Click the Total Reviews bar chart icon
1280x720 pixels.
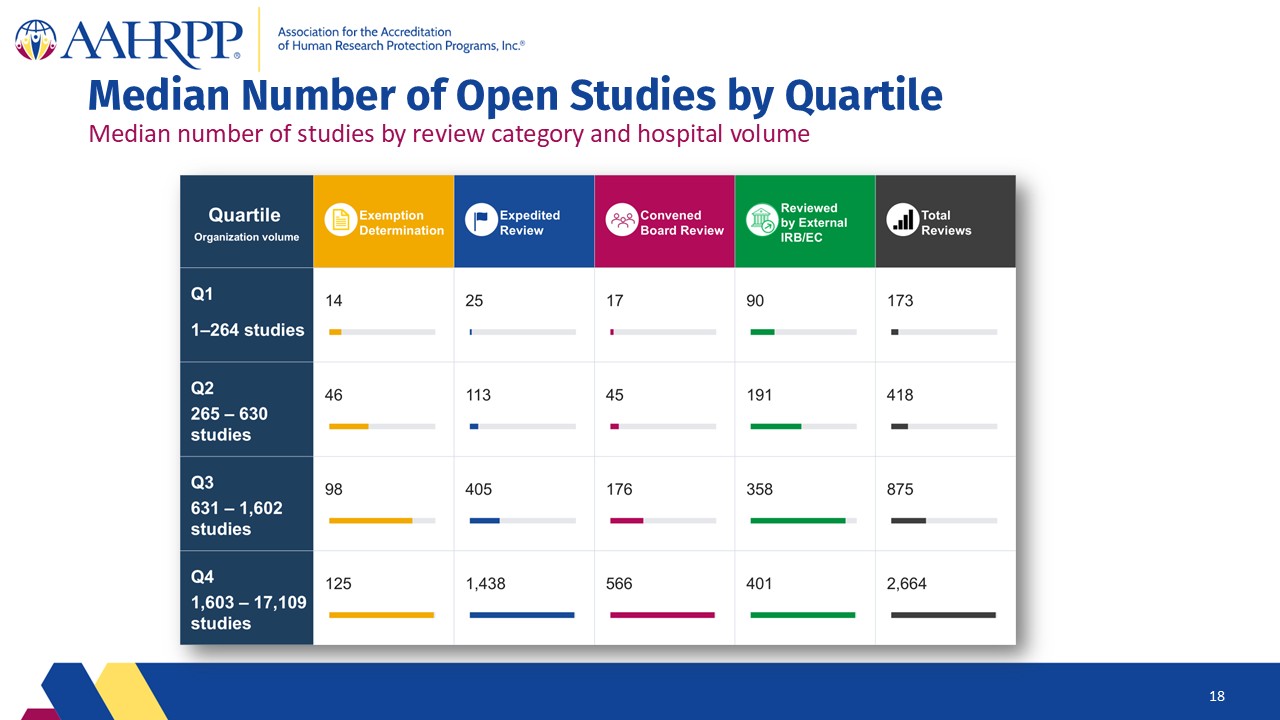pos(903,221)
